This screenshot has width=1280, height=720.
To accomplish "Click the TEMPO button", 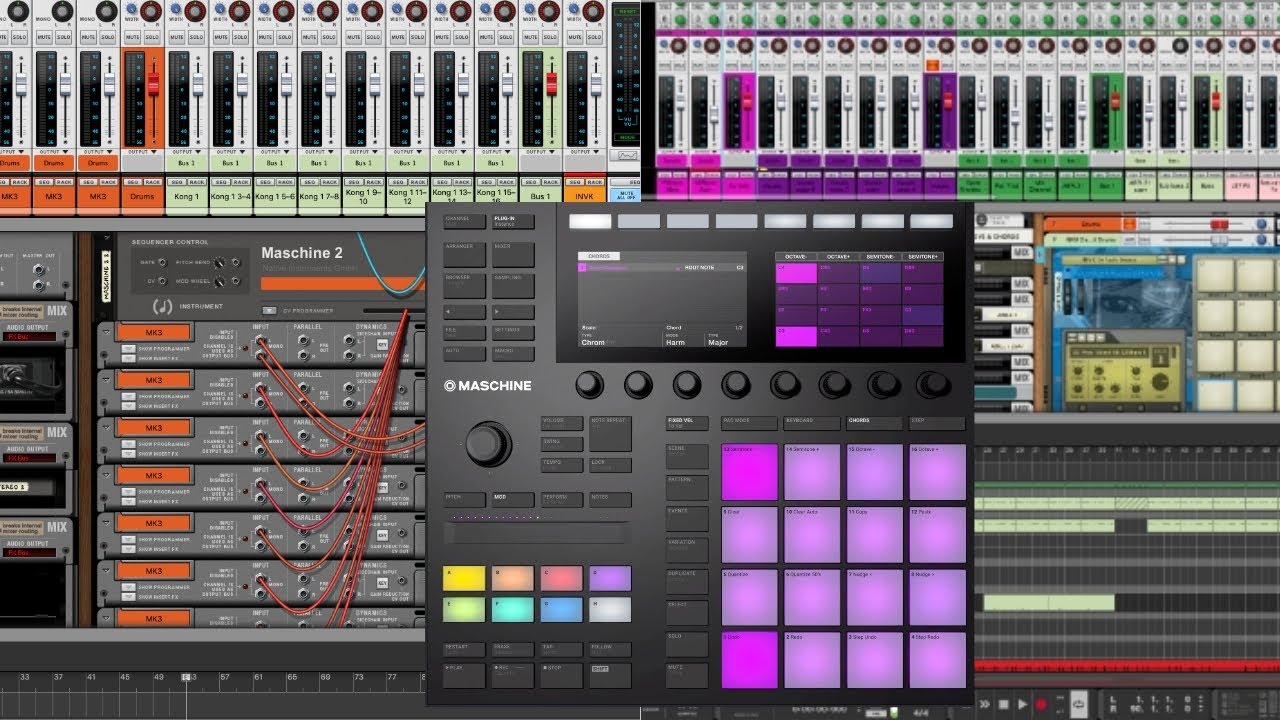I will tap(562, 465).
